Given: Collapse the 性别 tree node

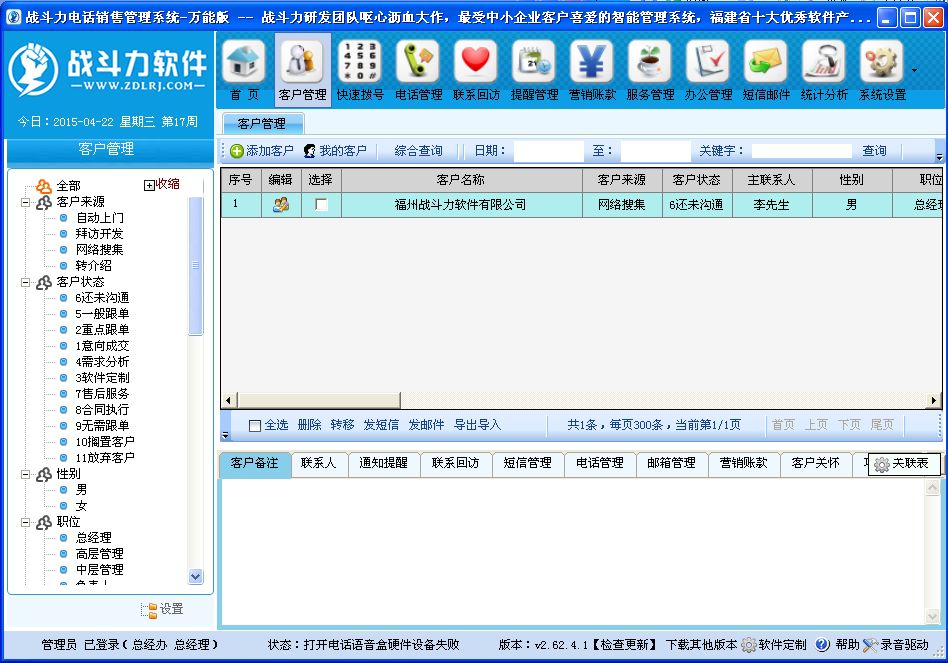Looking at the screenshot, I should coord(25,474).
